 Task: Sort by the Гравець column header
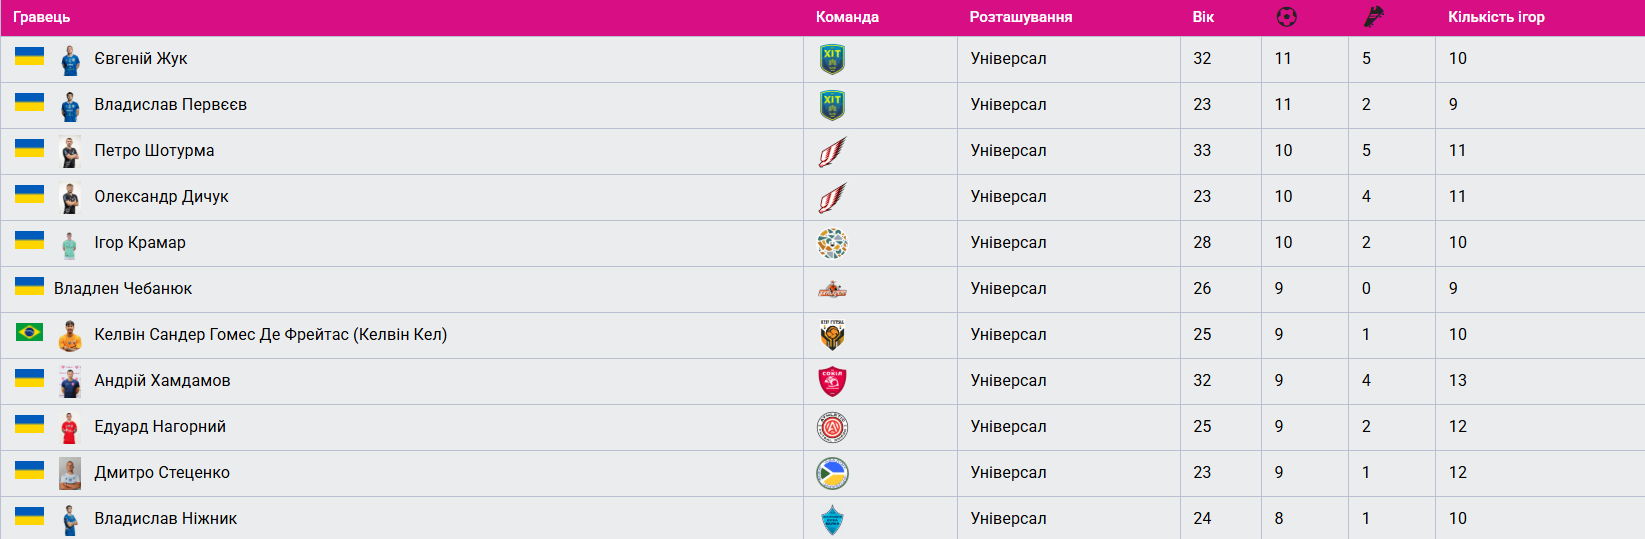point(42,17)
